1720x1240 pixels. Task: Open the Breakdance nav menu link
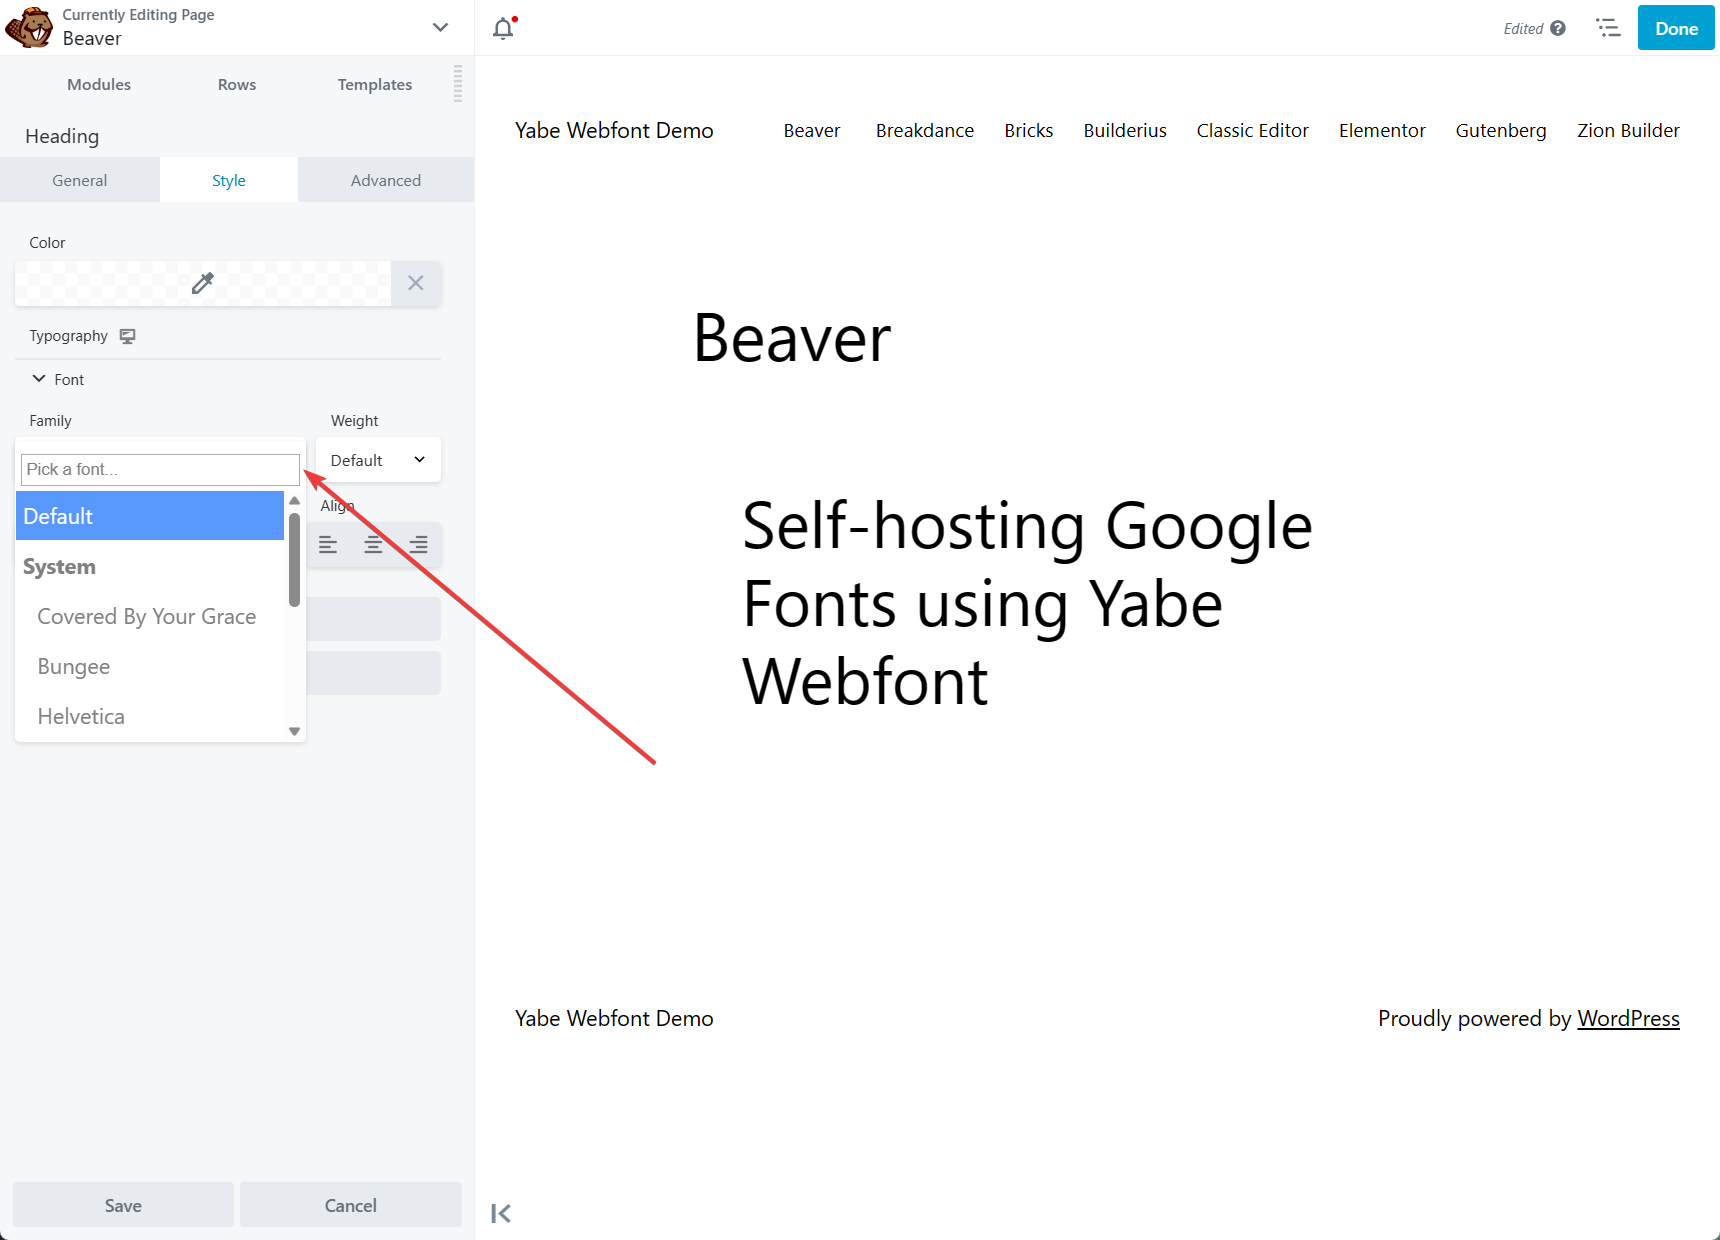click(925, 130)
